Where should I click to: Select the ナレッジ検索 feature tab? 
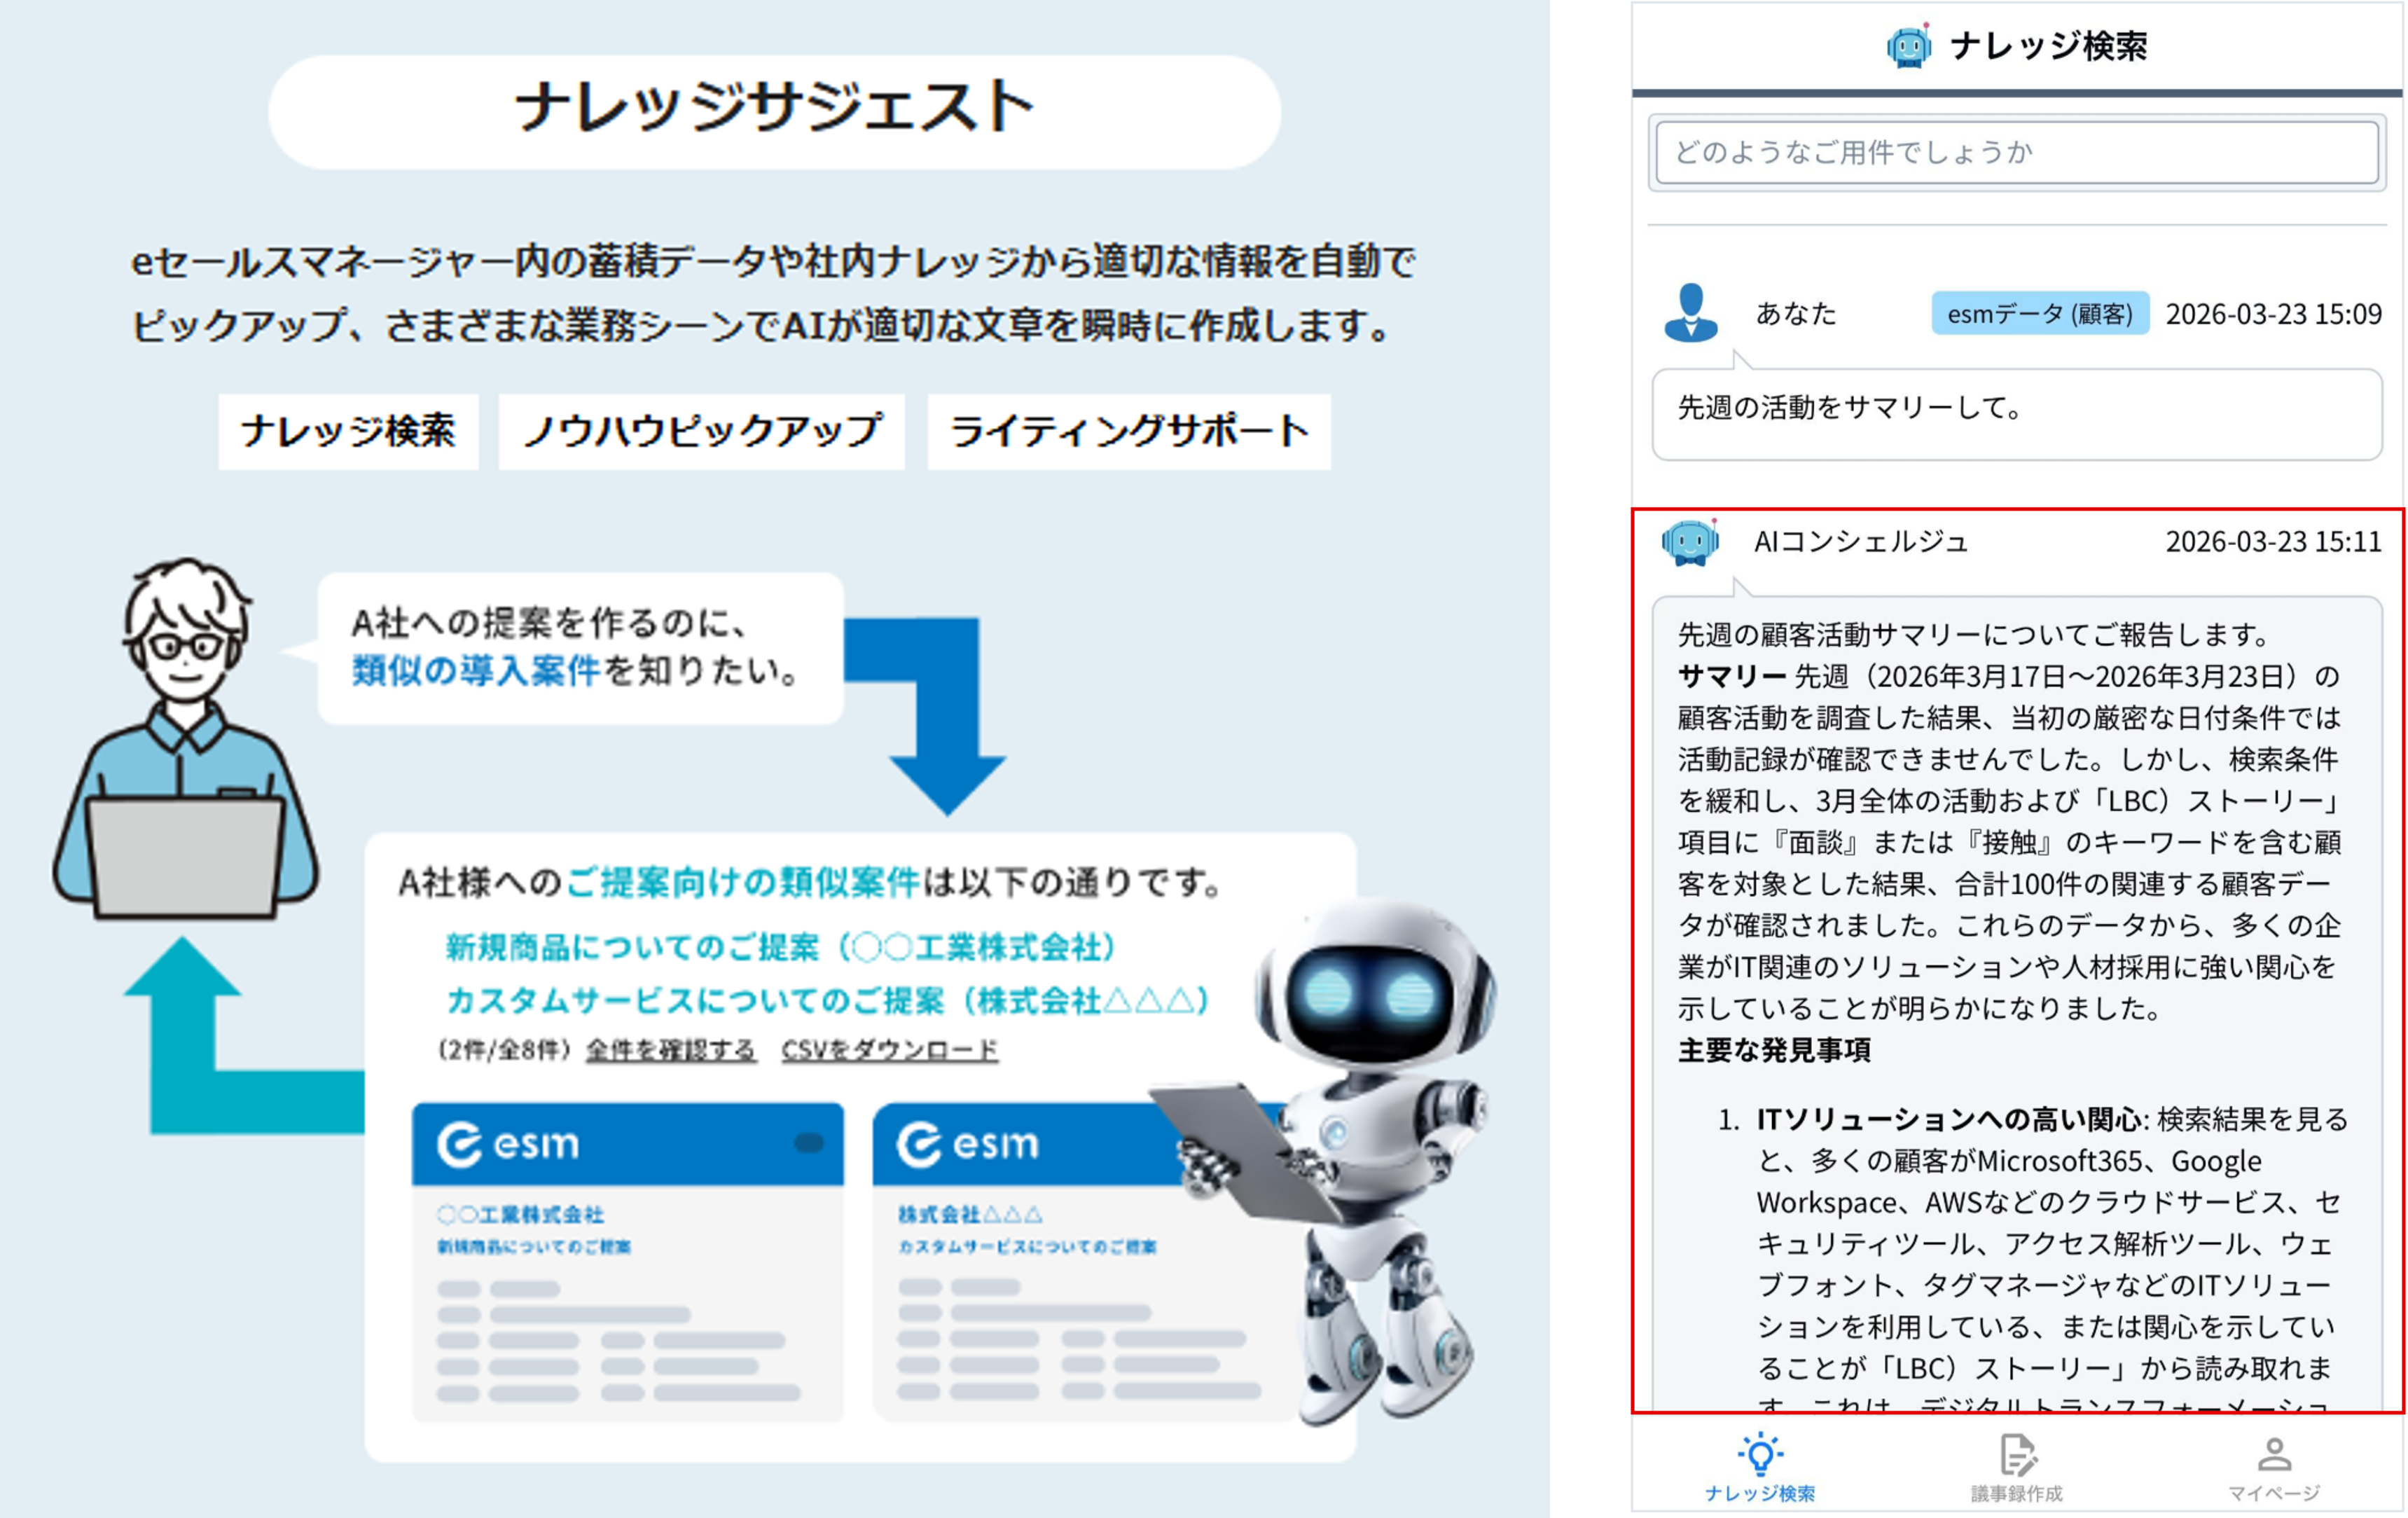348,431
